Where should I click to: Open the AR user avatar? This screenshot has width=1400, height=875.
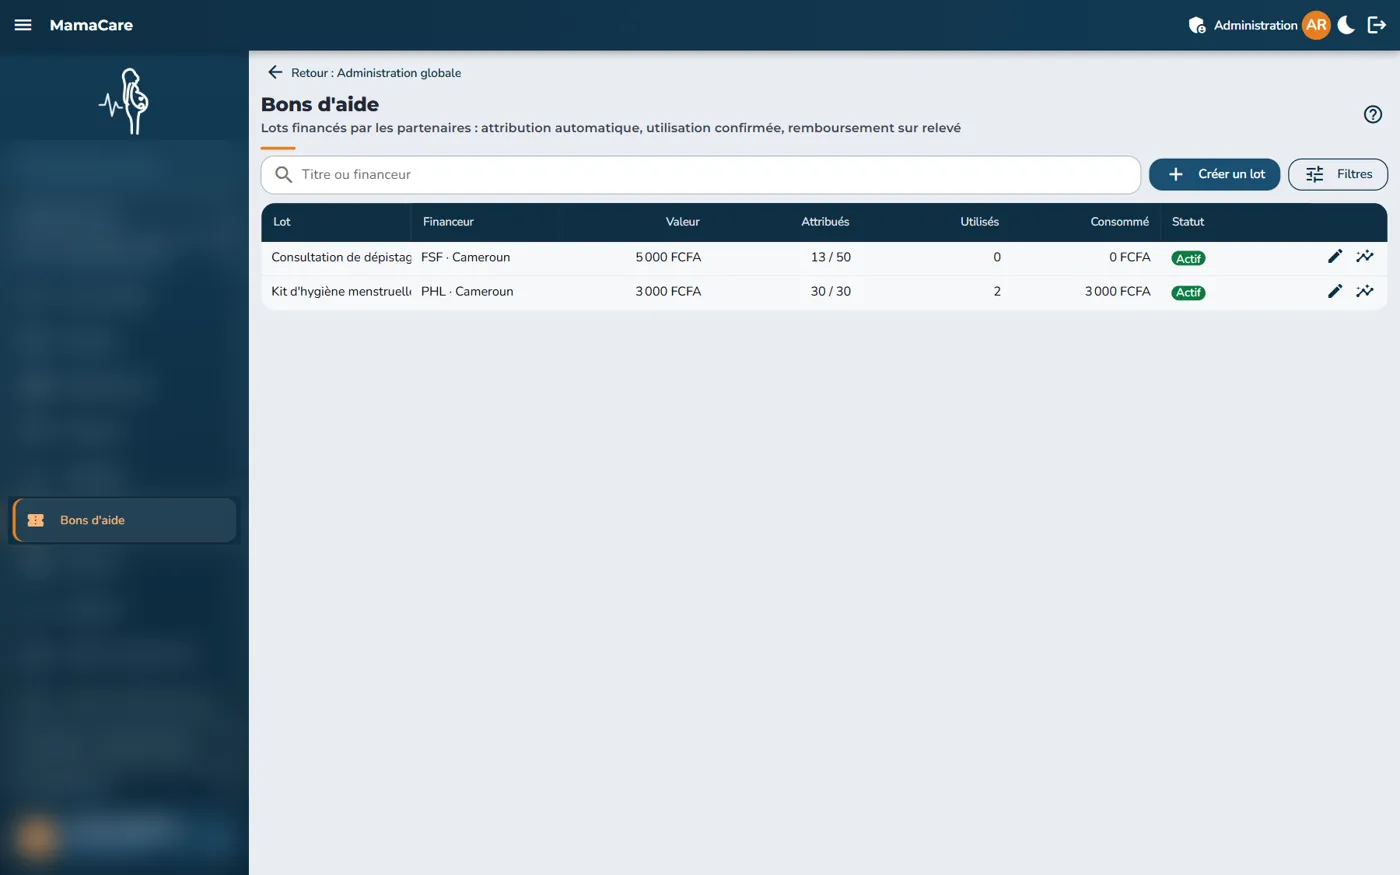tap(1316, 25)
